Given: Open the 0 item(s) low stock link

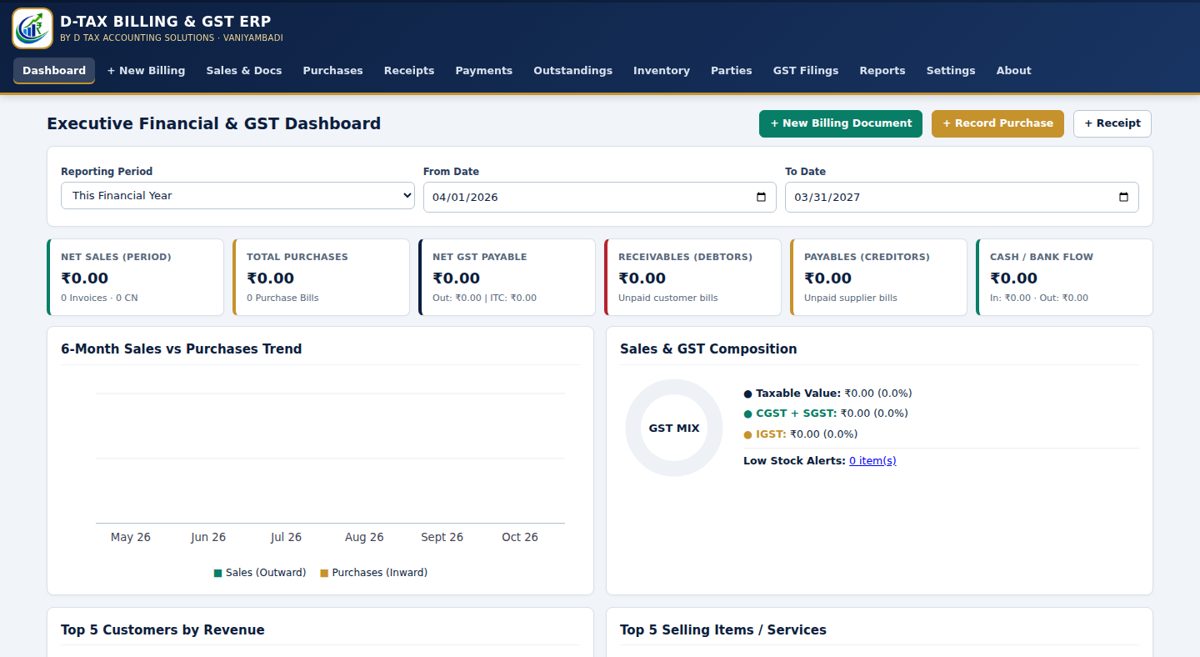Looking at the screenshot, I should pos(873,461).
